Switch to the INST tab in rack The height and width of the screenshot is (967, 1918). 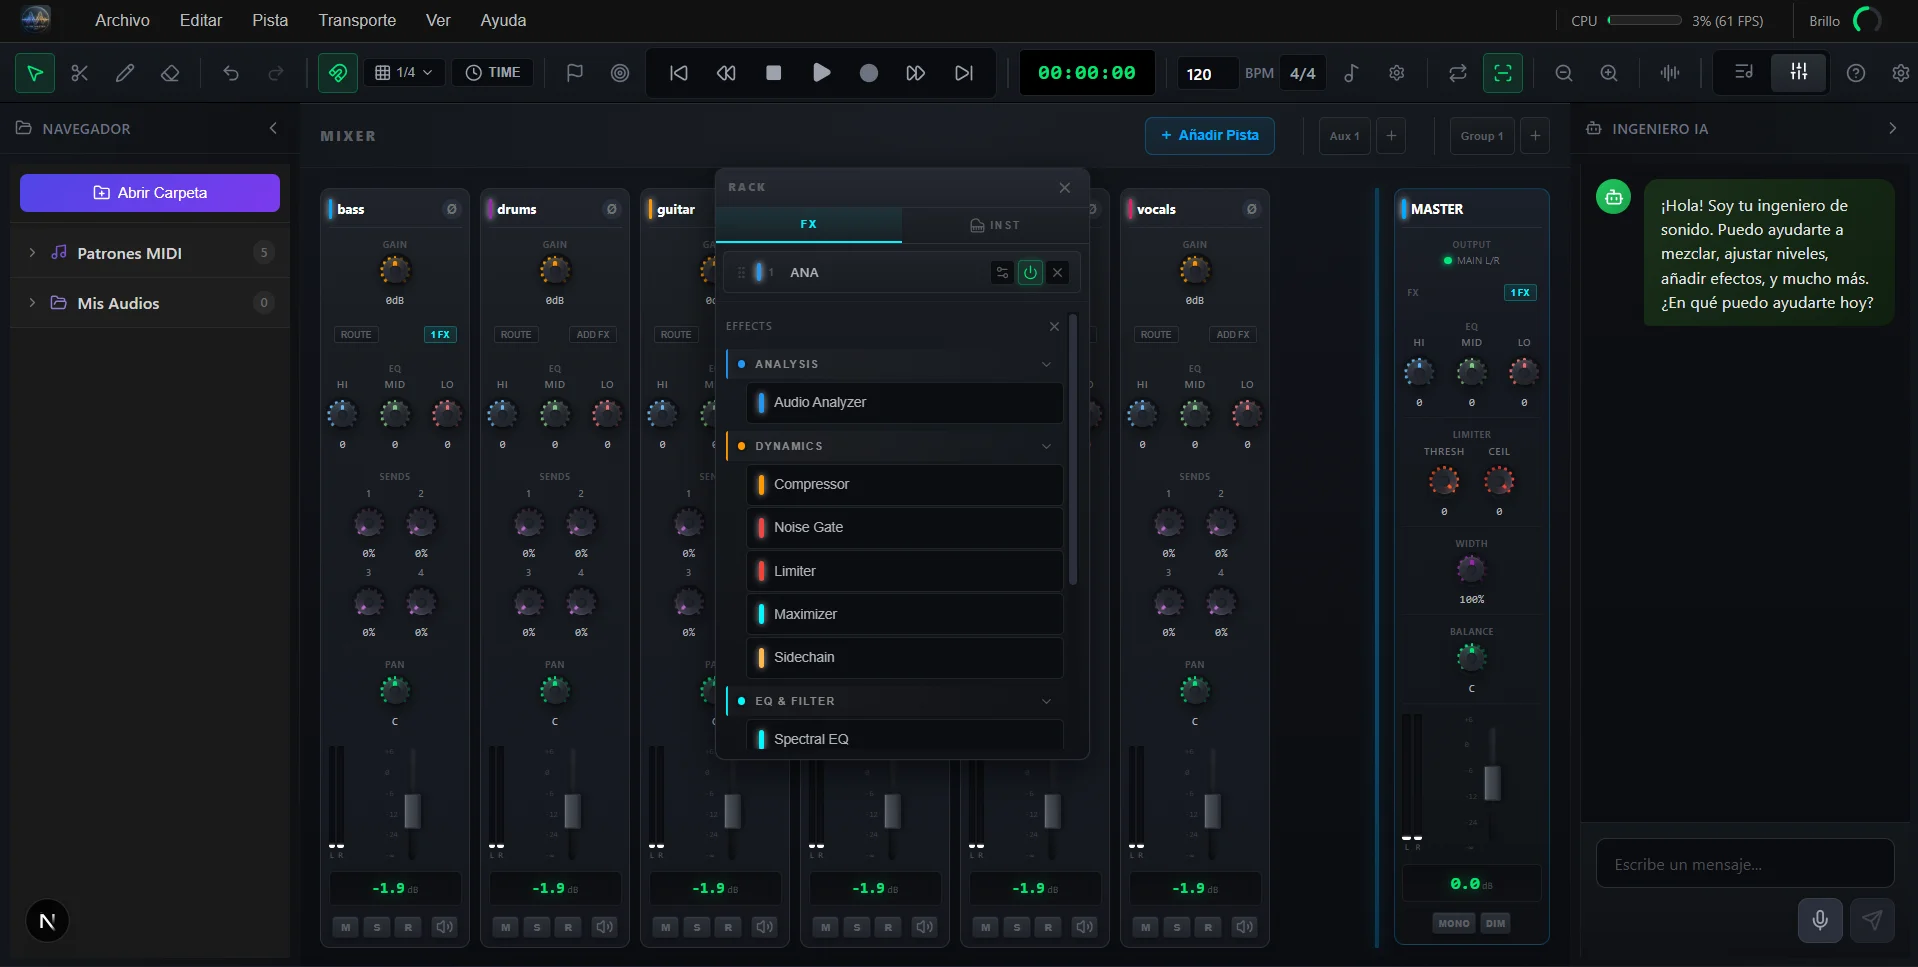pos(994,225)
